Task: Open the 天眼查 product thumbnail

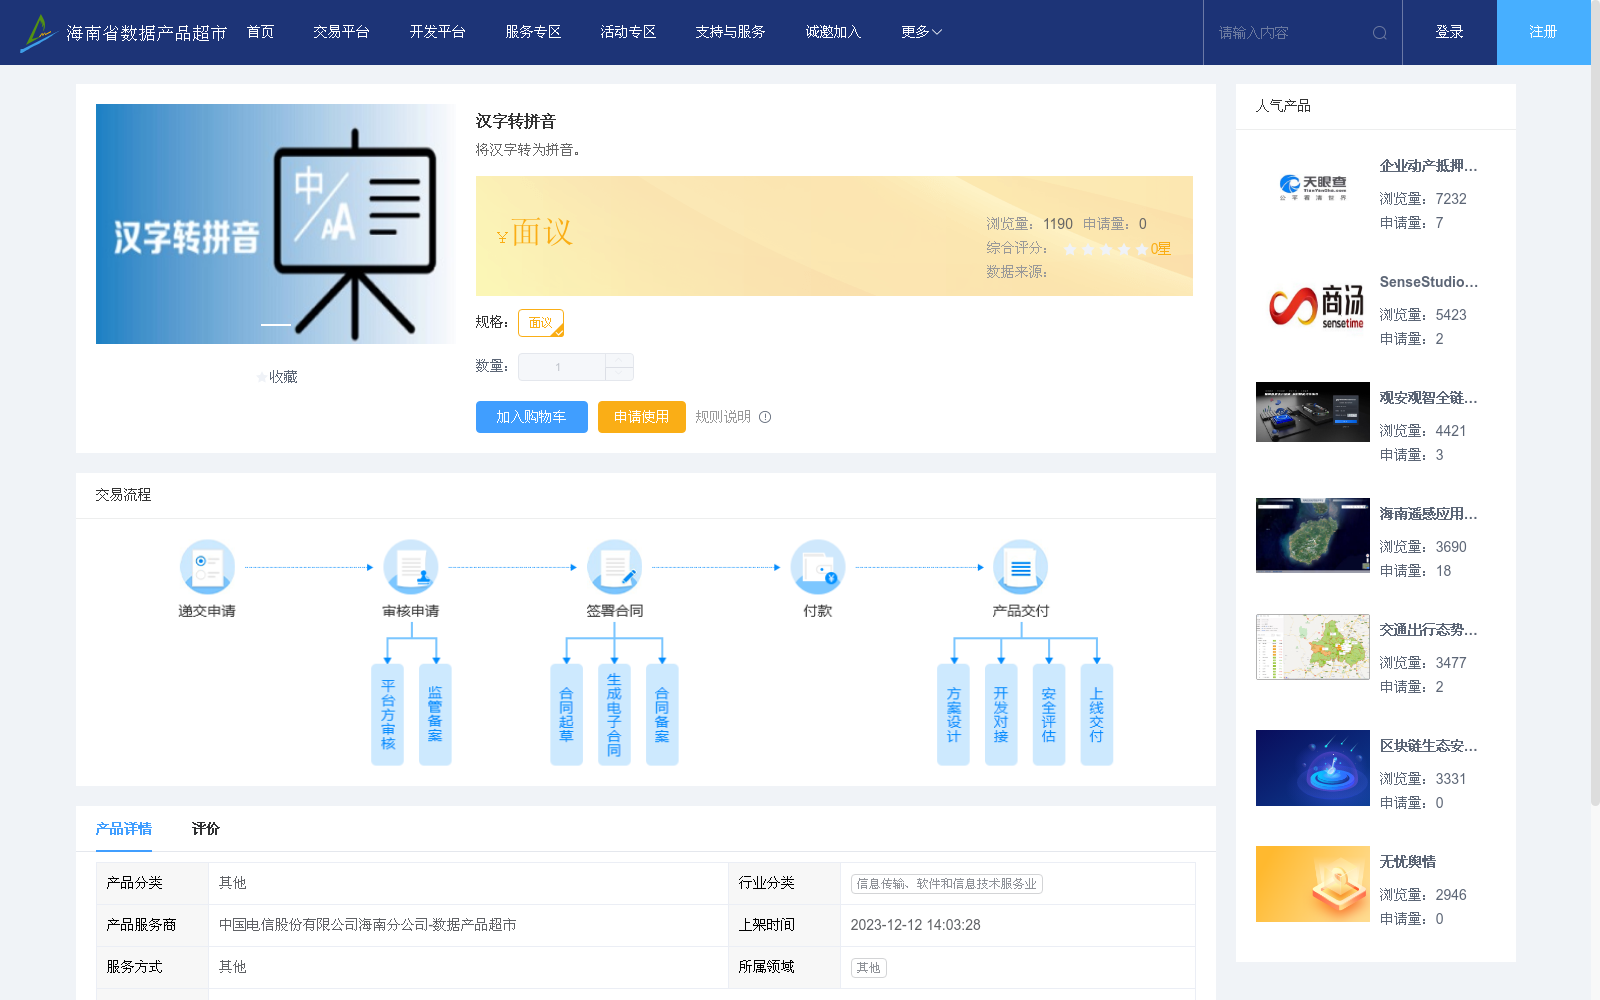Action: [x=1313, y=188]
